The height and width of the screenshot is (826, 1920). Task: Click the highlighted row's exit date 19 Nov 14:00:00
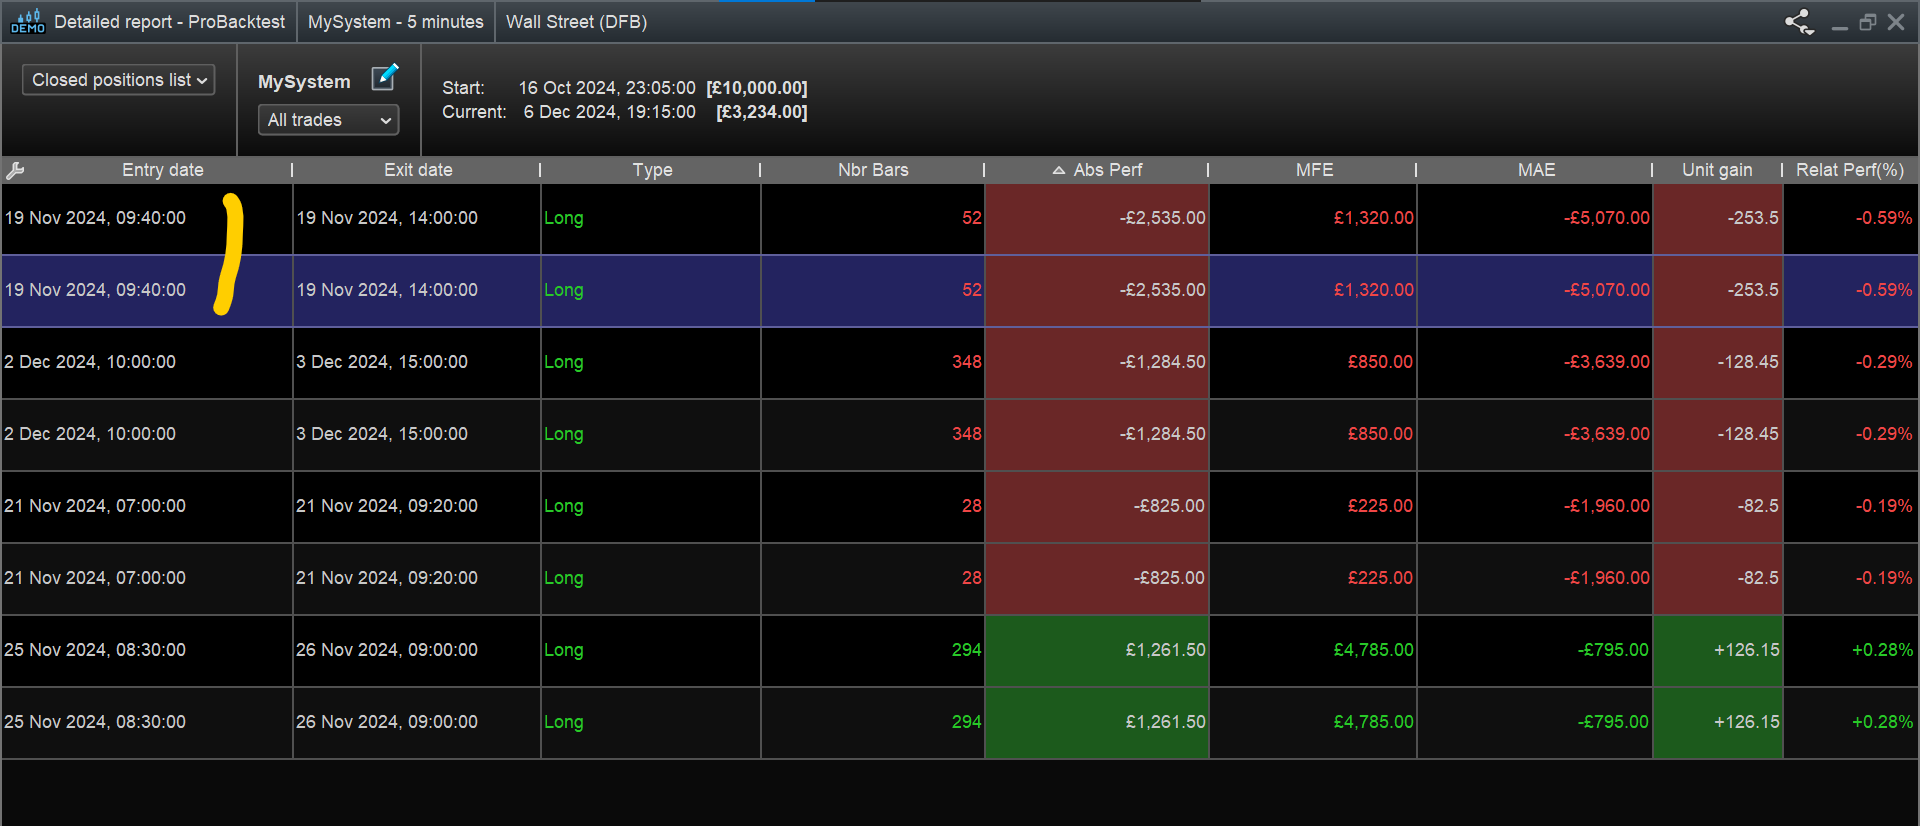[x=387, y=290]
